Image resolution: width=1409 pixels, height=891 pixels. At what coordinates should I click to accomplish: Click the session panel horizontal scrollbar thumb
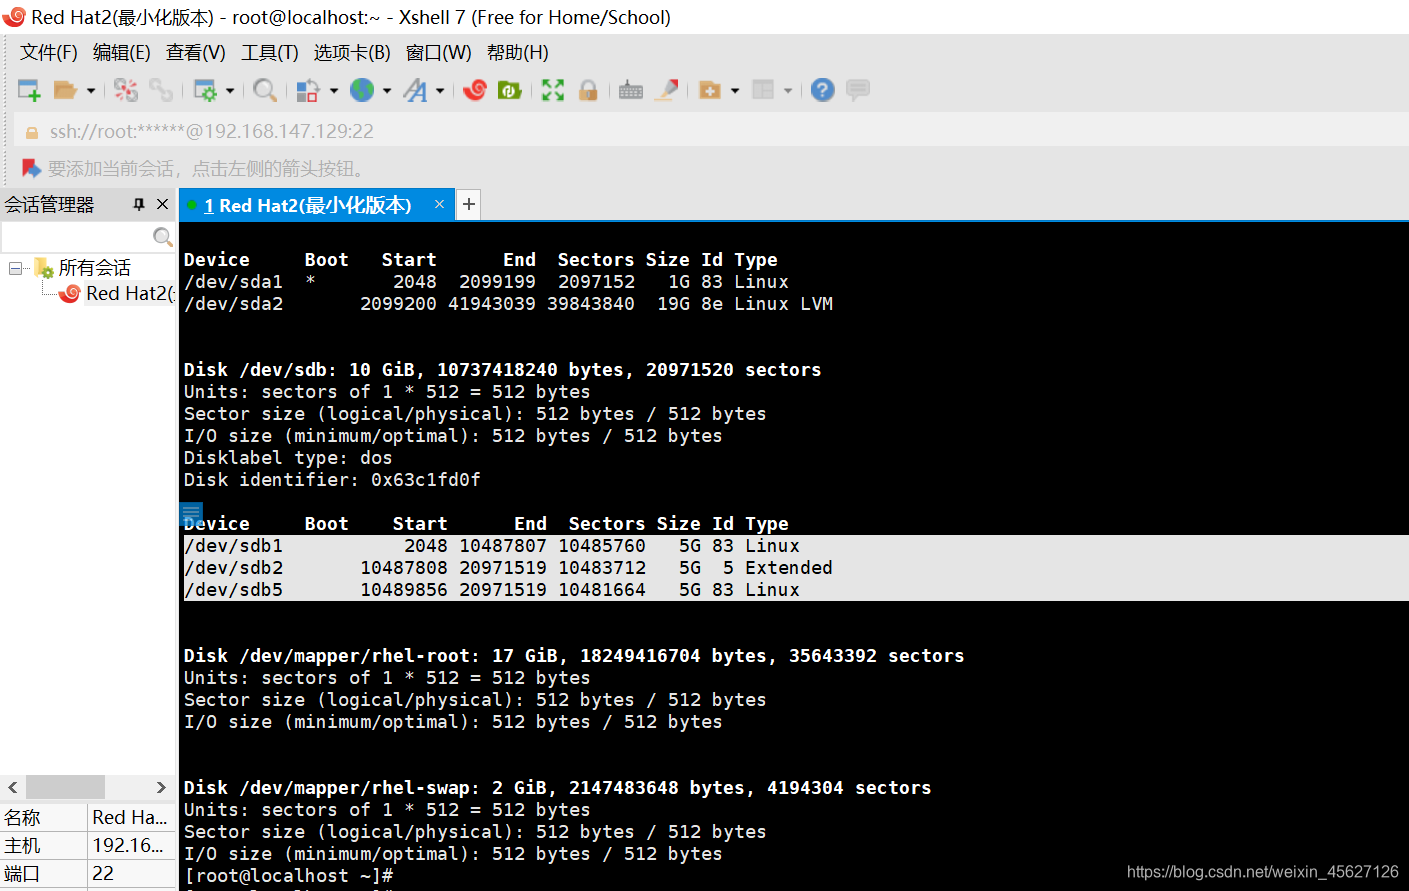tap(65, 787)
